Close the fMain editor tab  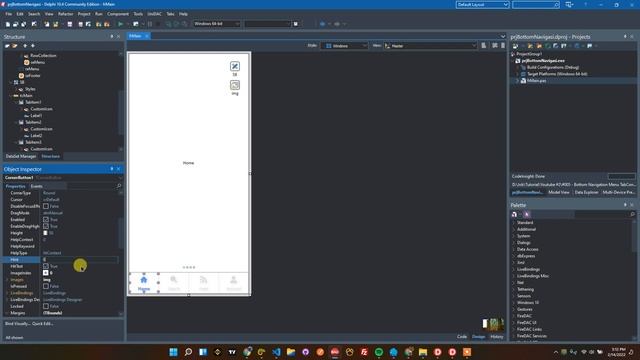coord(147,36)
